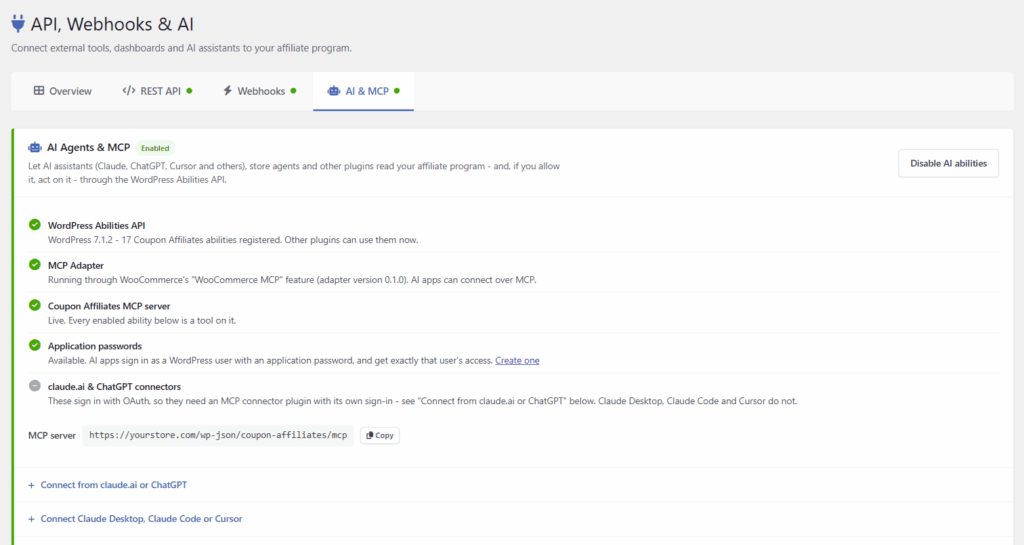Copy the MCP server URL
The width and height of the screenshot is (1024, 545).
pyautogui.click(x=379, y=435)
